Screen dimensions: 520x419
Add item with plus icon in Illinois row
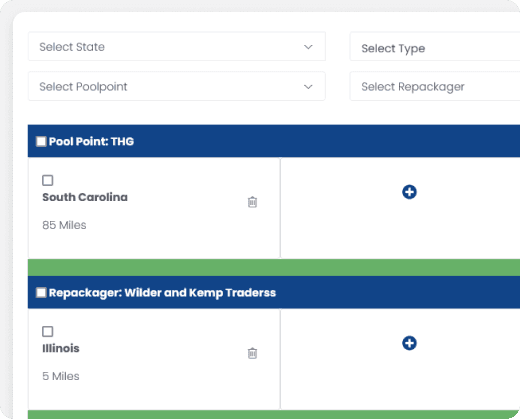(x=409, y=343)
